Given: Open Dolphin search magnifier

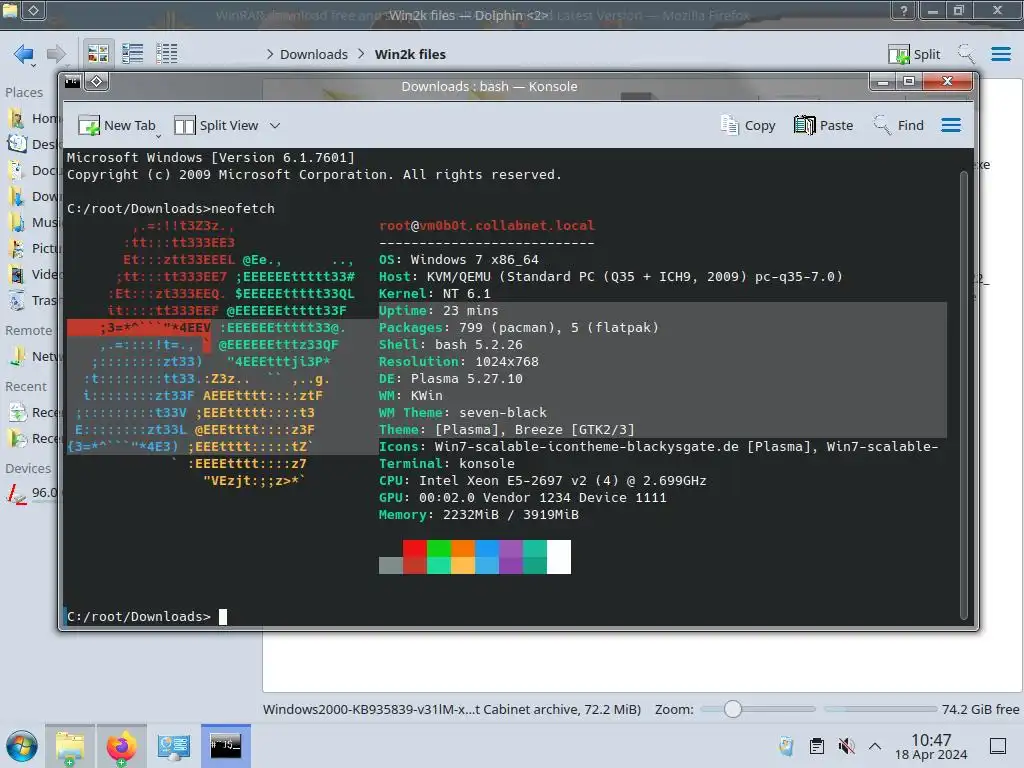Looking at the screenshot, I should 966,54.
